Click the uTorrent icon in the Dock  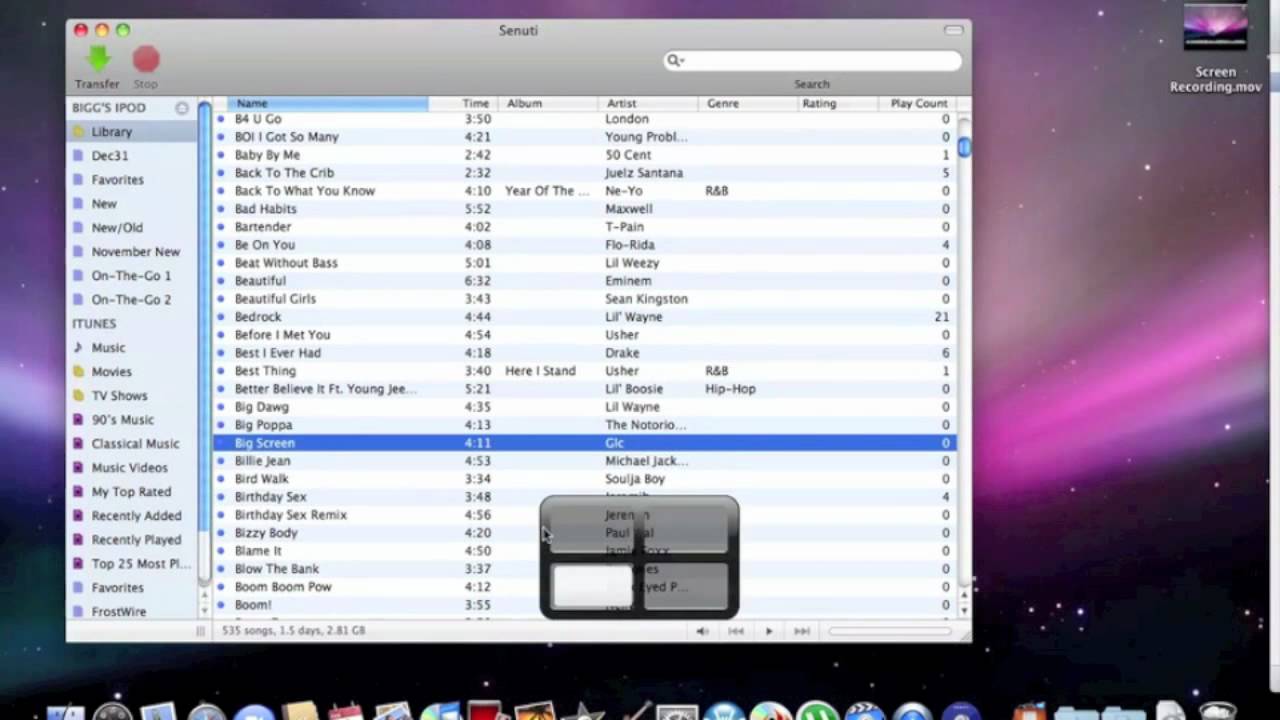[x=818, y=711]
